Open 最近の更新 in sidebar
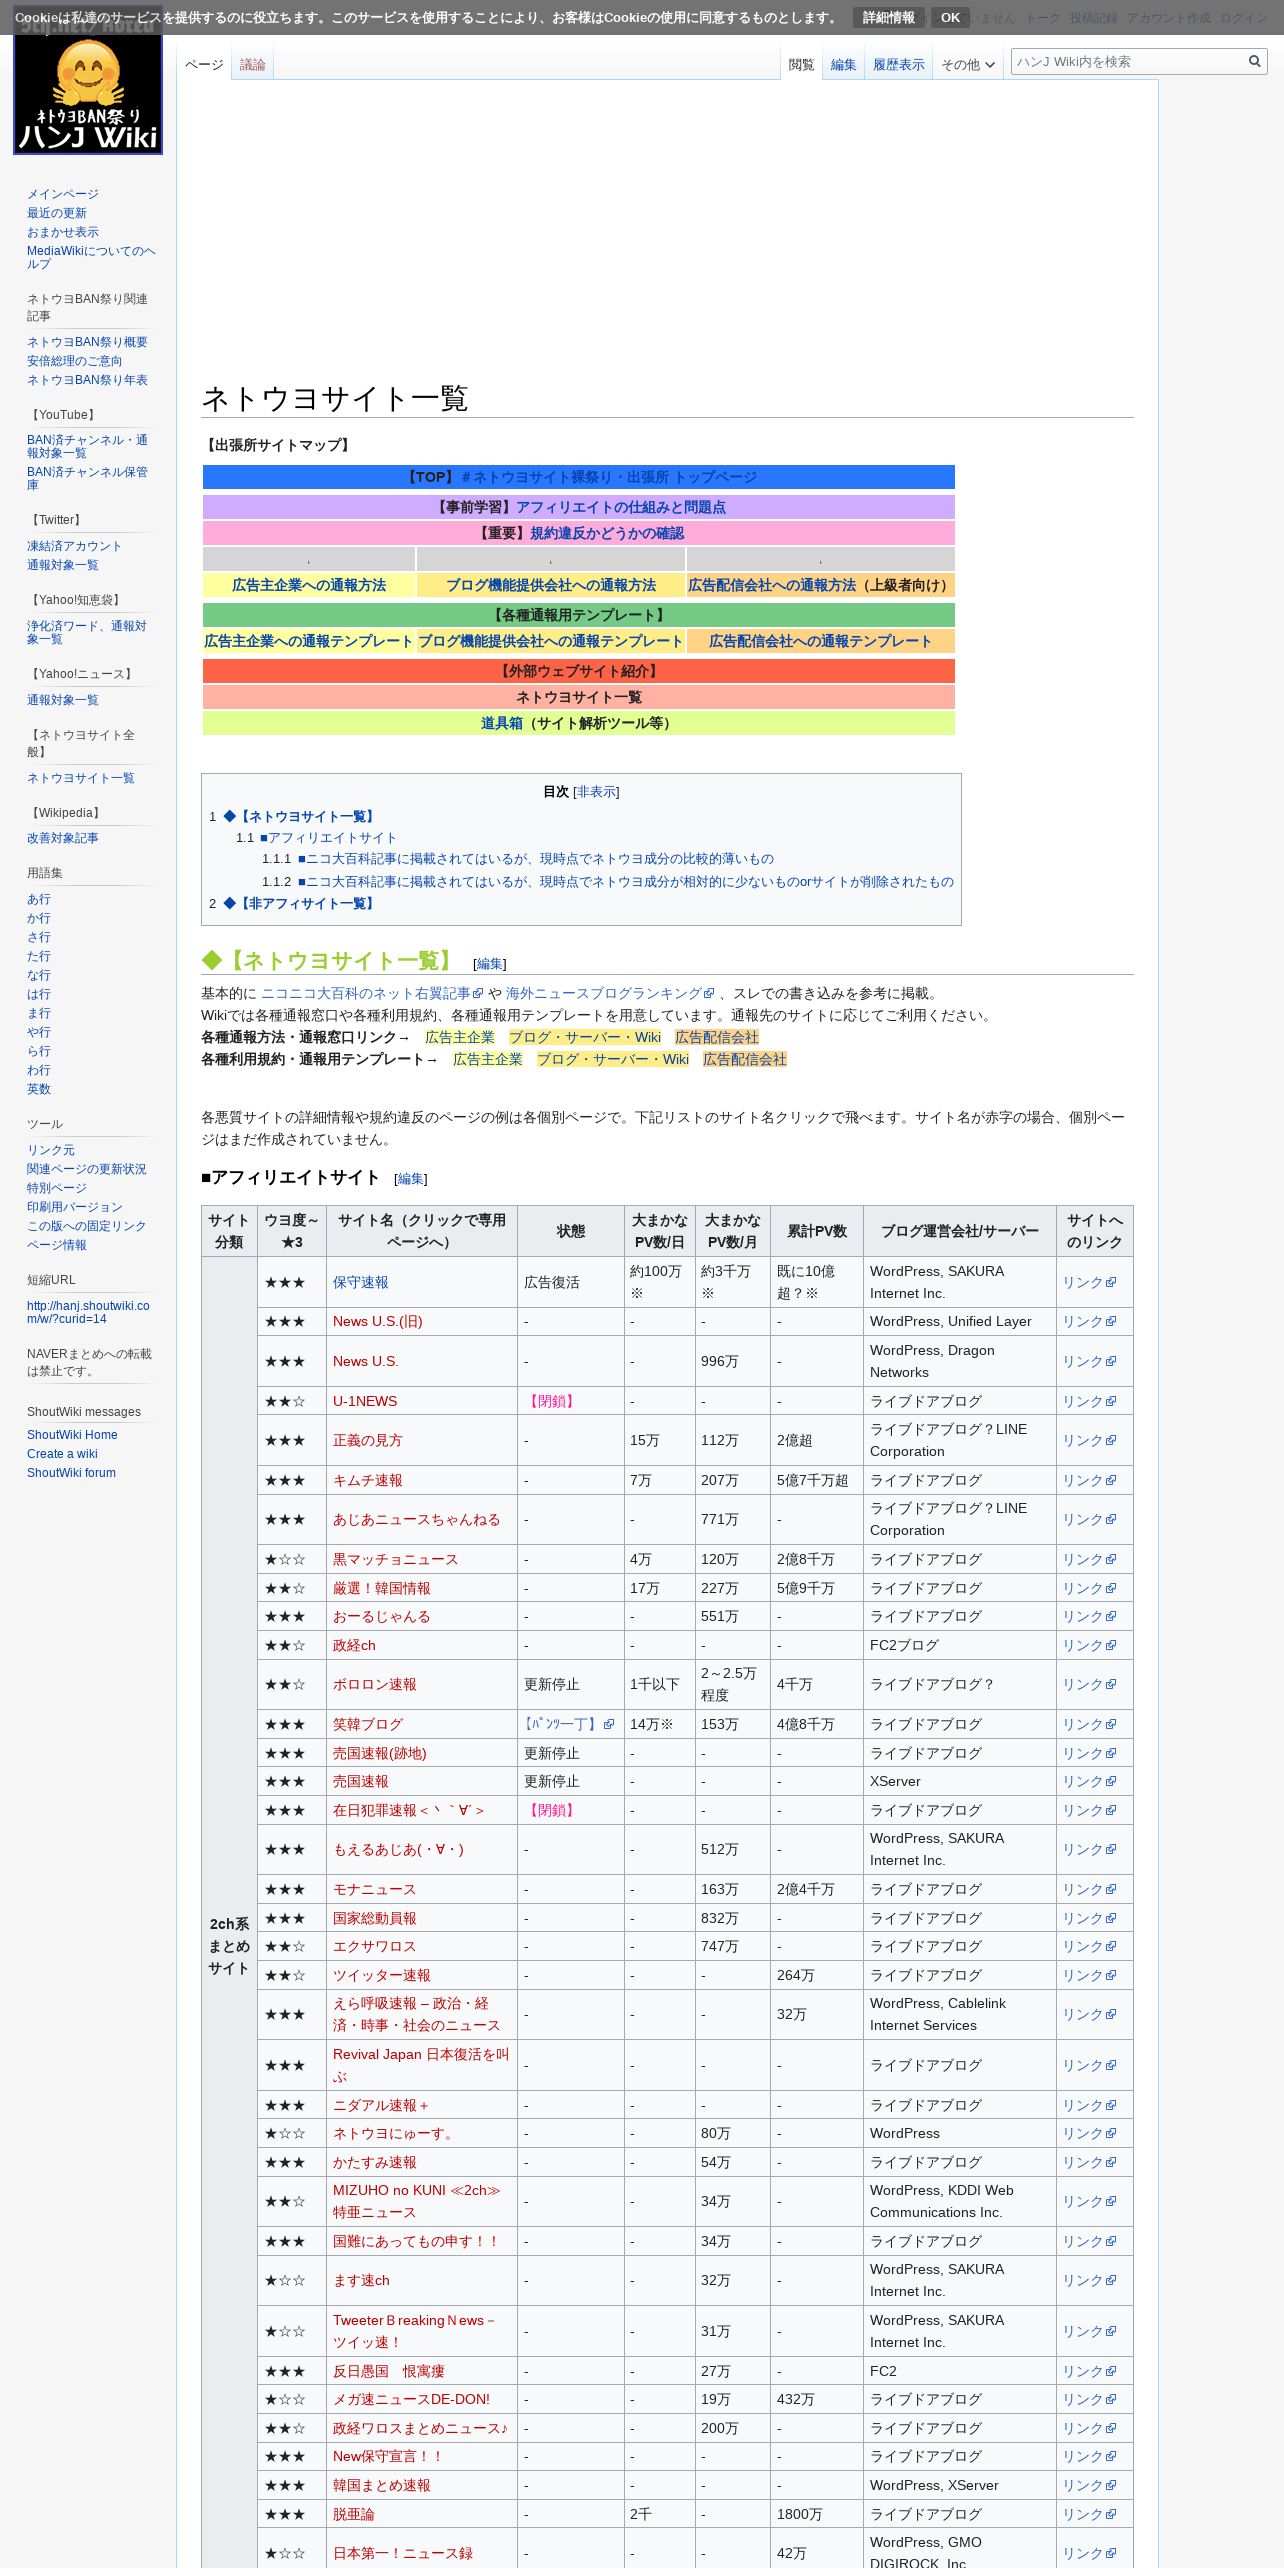 57,213
